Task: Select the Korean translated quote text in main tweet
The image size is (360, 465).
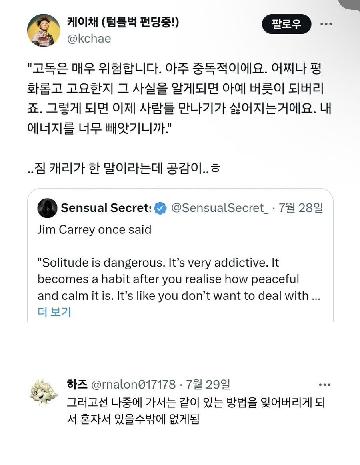Action: click(179, 98)
